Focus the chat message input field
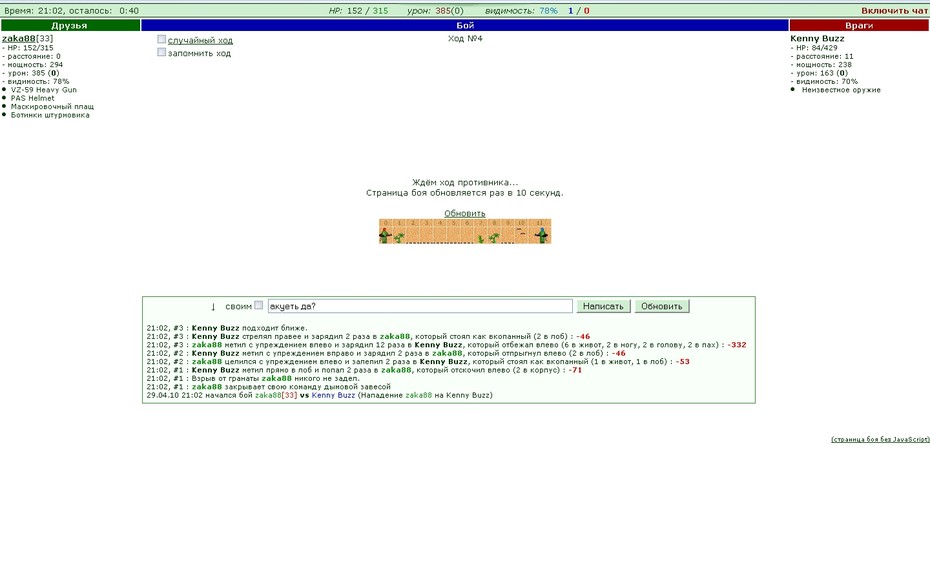The height and width of the screenshot is (581, 930). [x=420, y=306]
